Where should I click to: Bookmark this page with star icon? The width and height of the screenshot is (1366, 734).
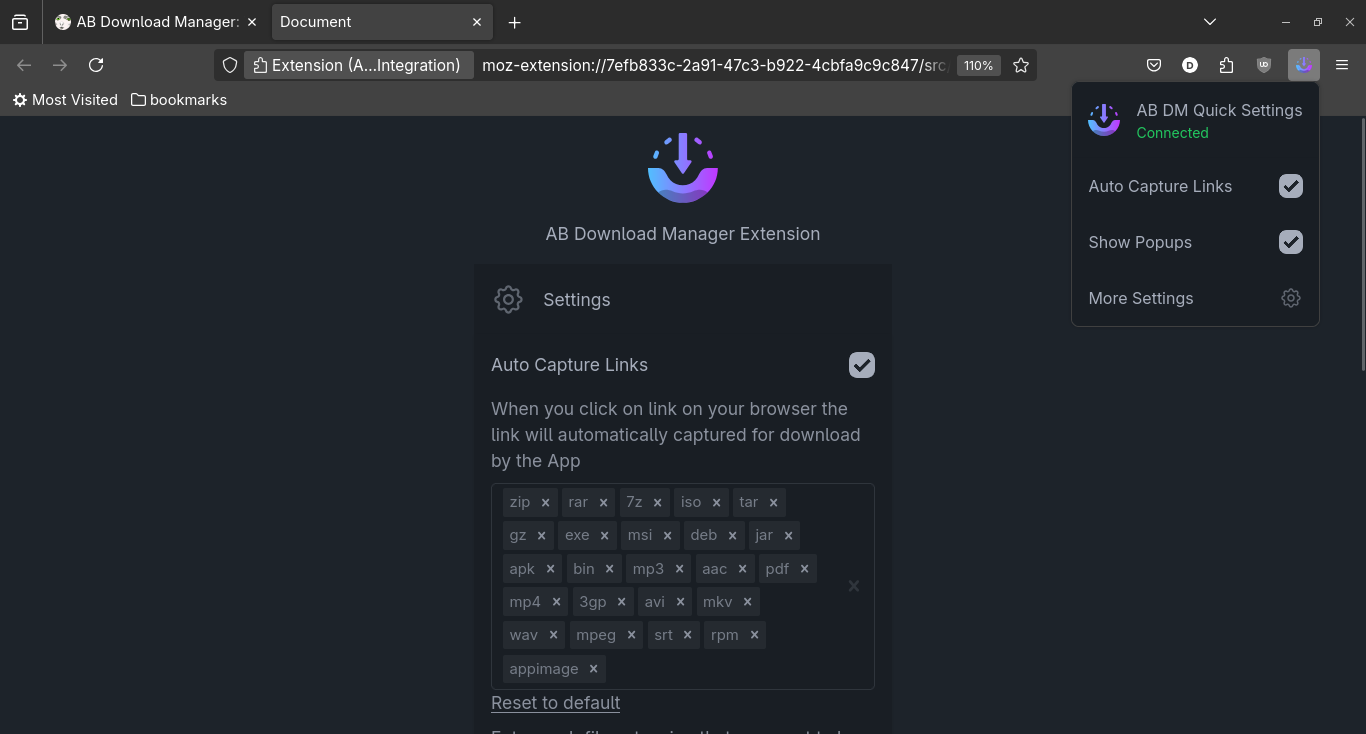1021,65
